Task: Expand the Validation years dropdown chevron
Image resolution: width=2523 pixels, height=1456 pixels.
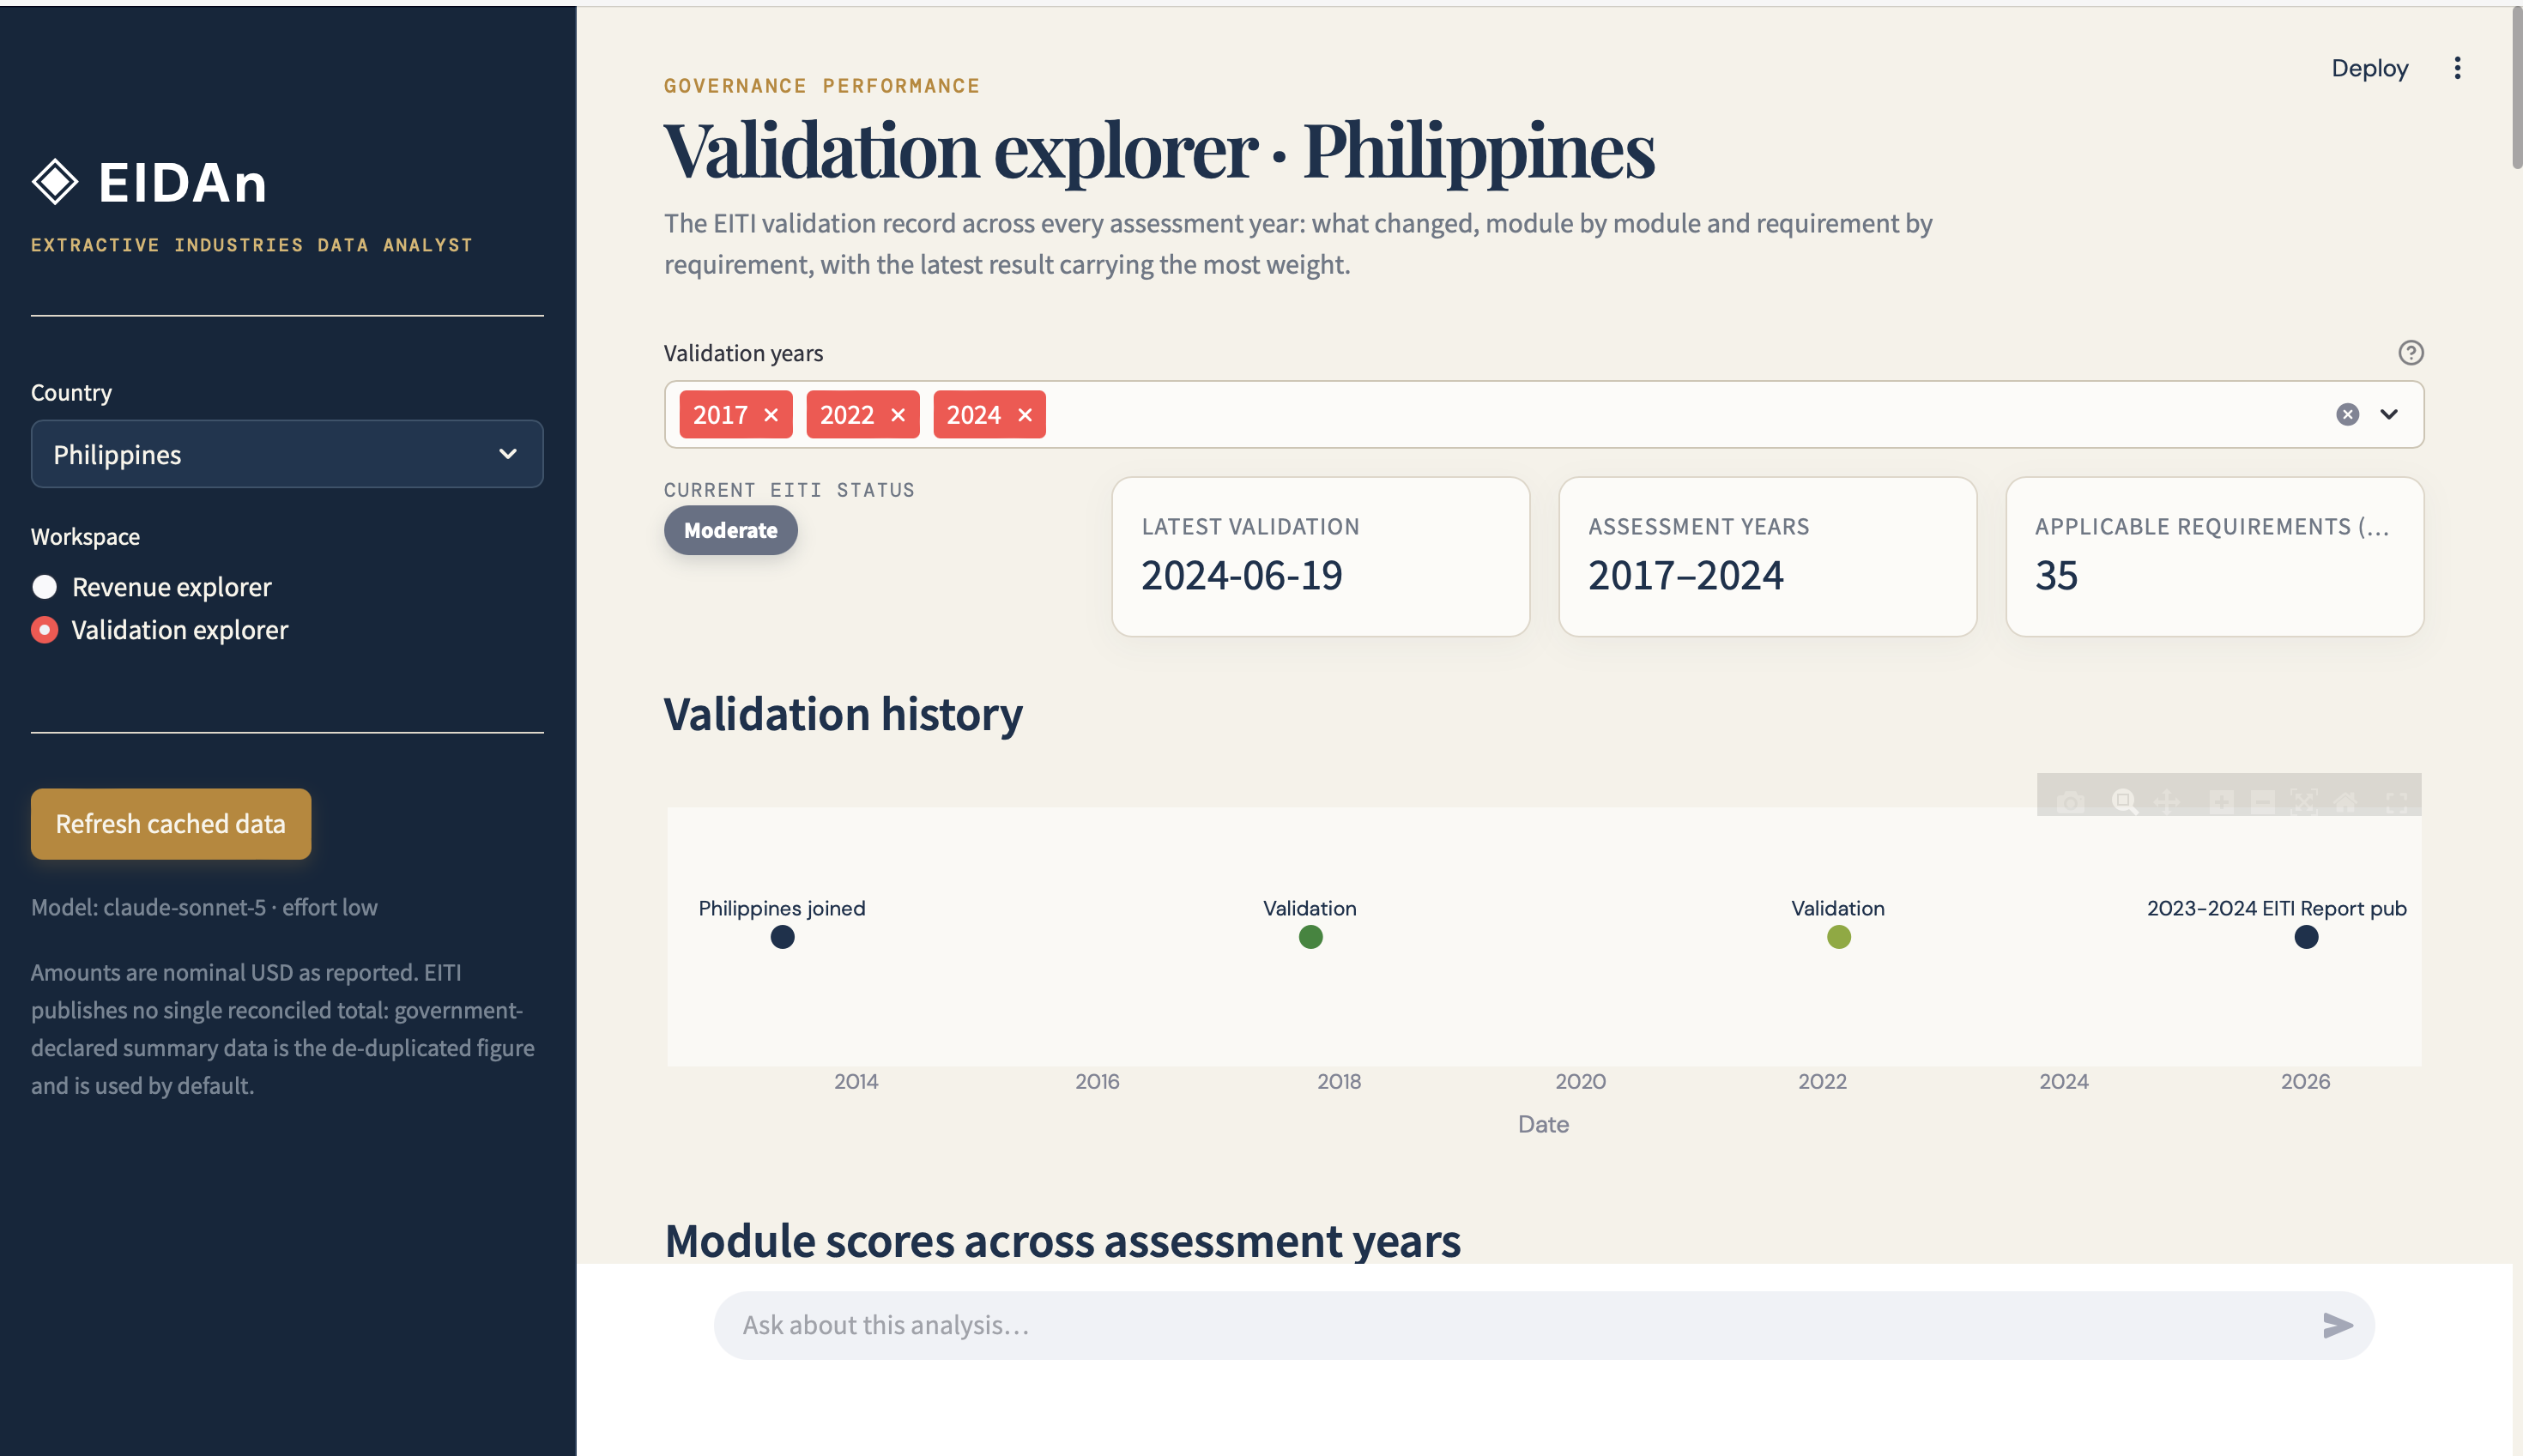Action: point(2389,415)
